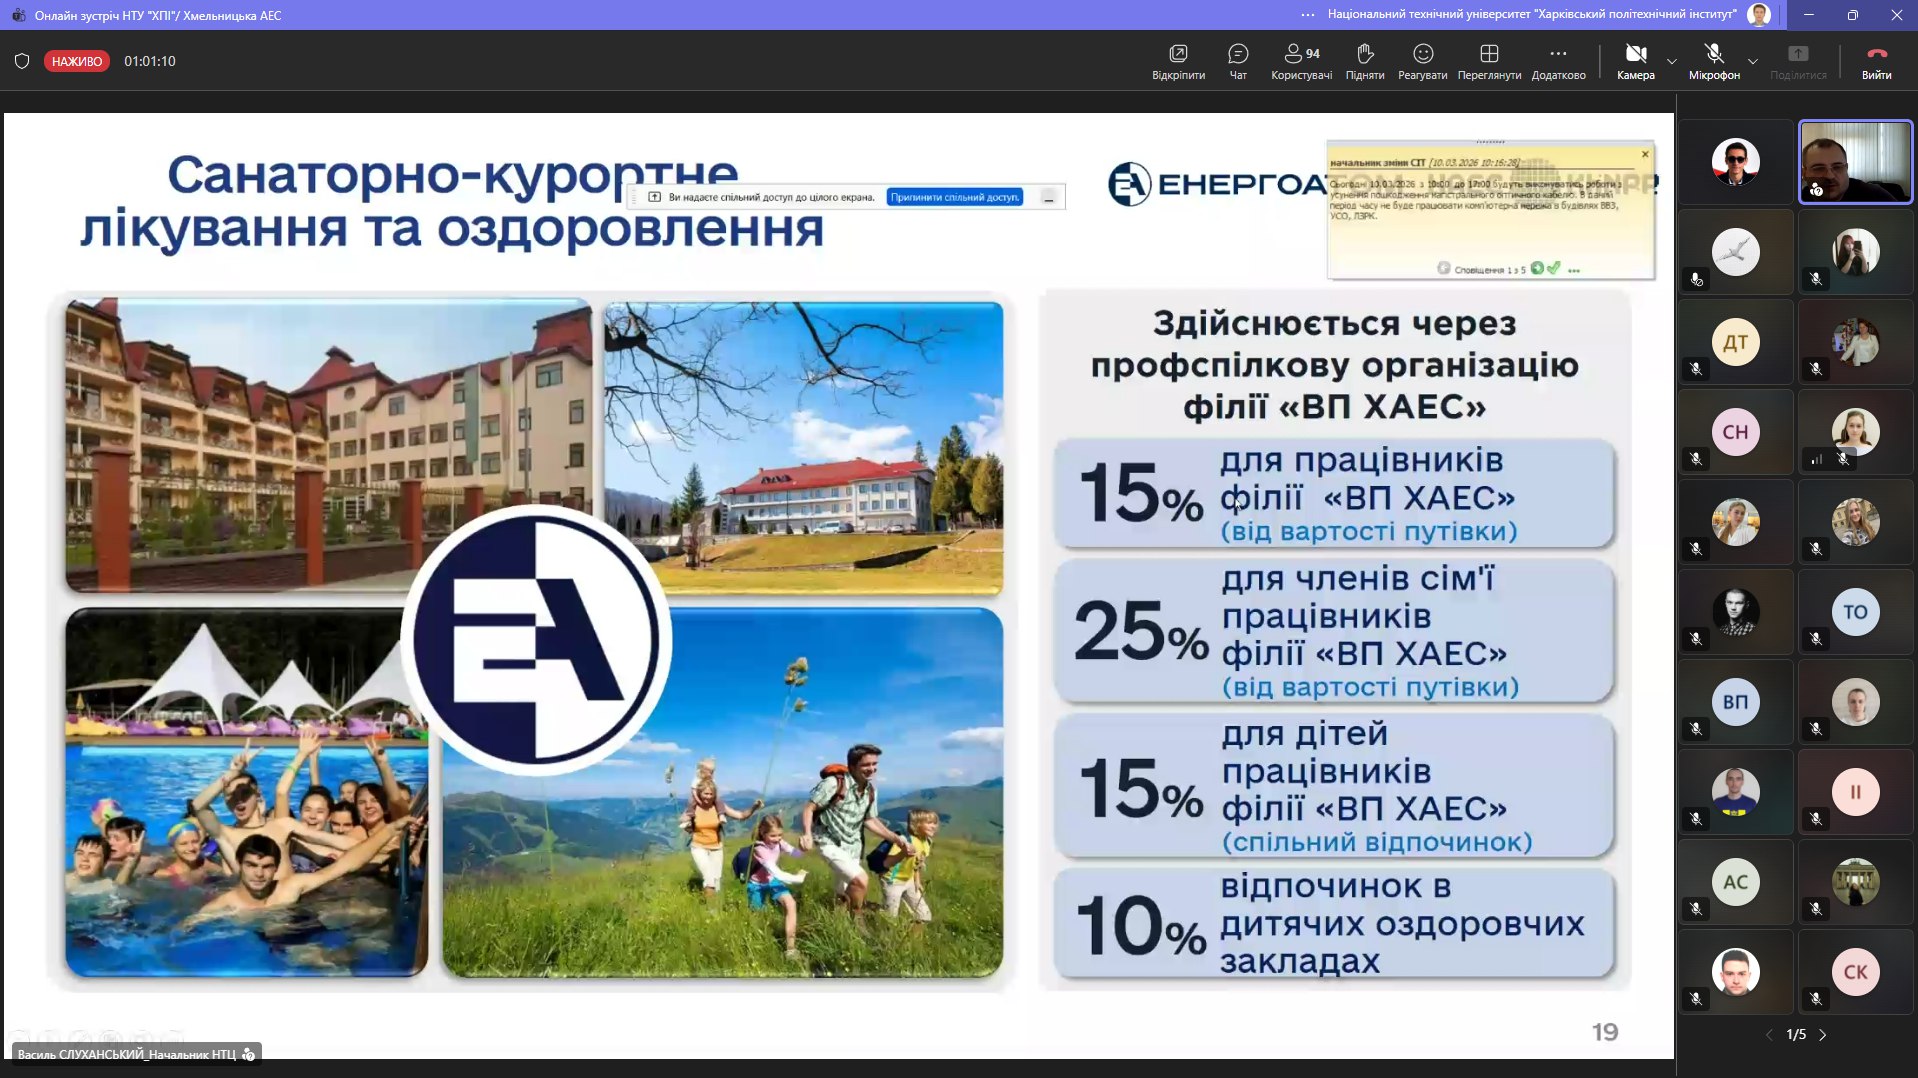Open the Чат panel

pos(1238,61)
